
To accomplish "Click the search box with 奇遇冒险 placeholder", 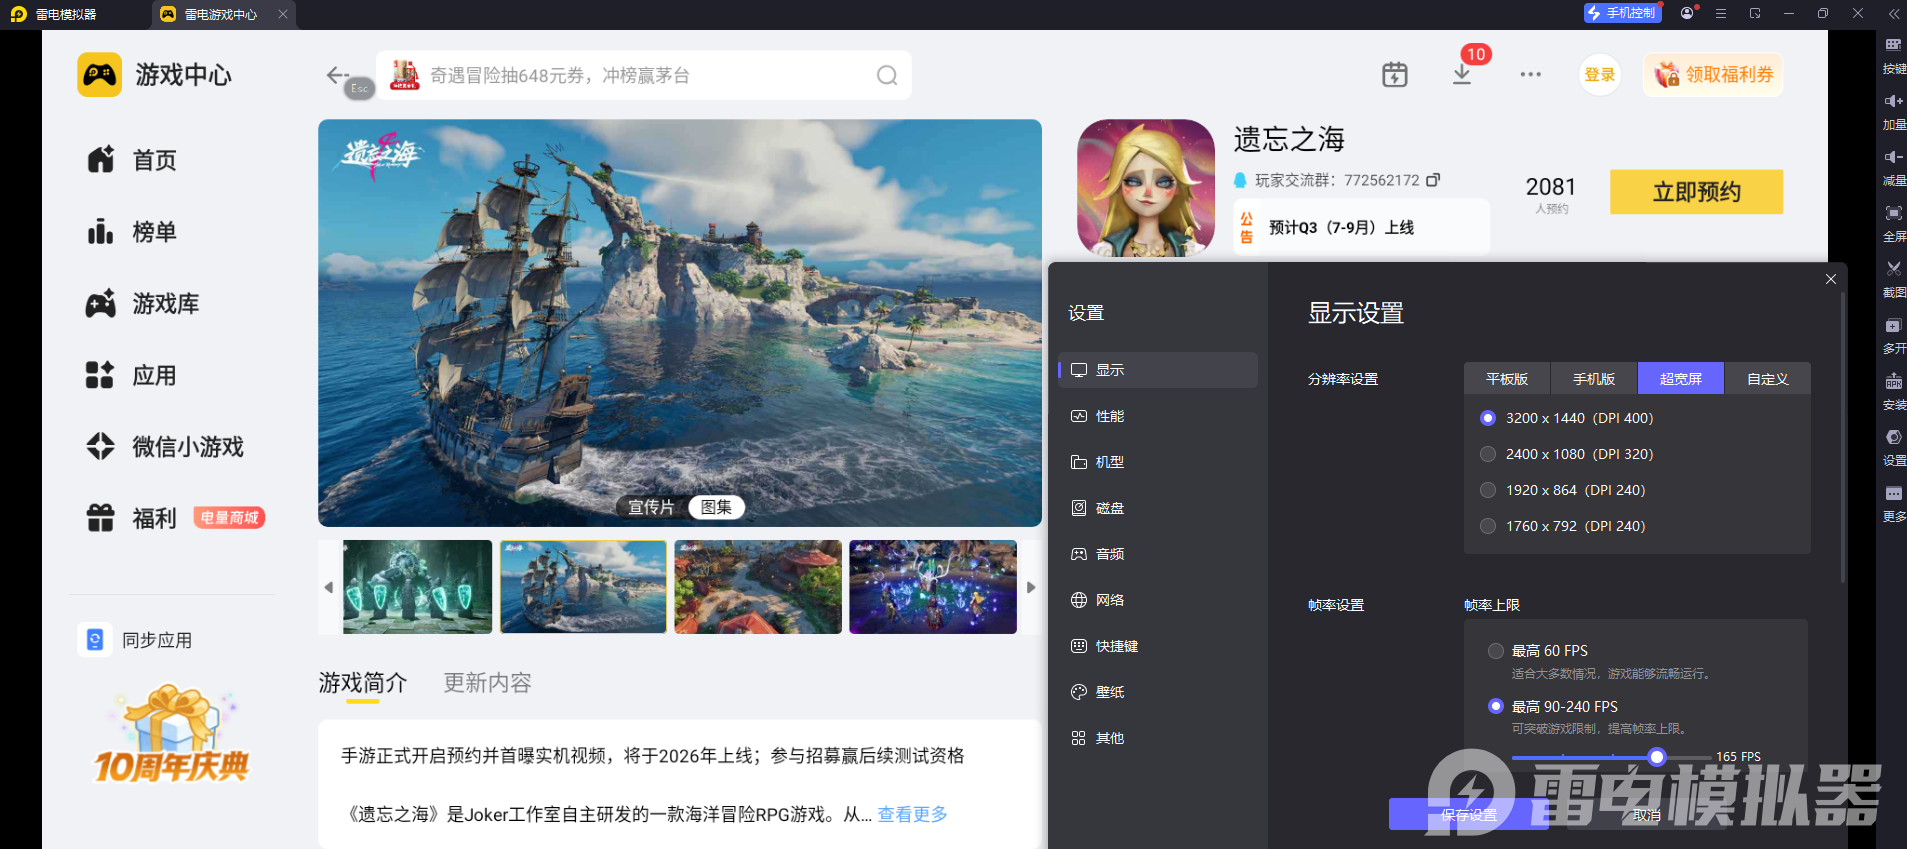I will 644,75.
